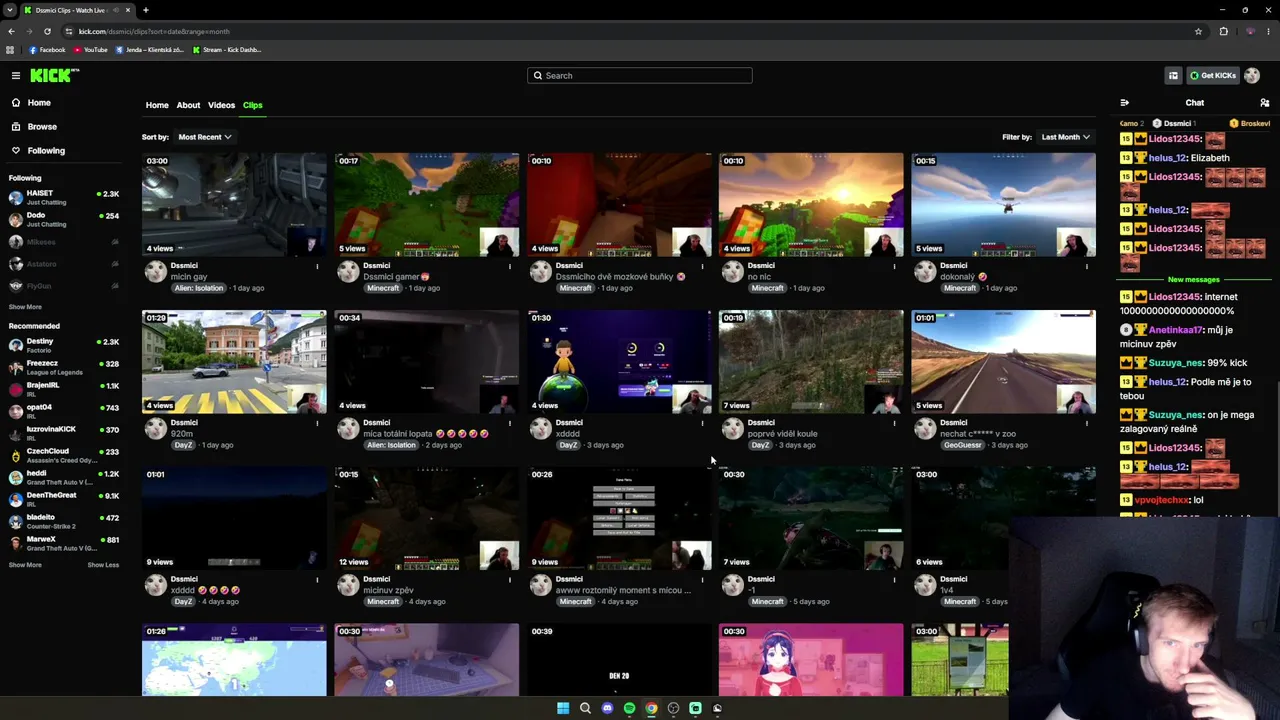
Task: Open Spotify from the taskbar
Action: 629,708
